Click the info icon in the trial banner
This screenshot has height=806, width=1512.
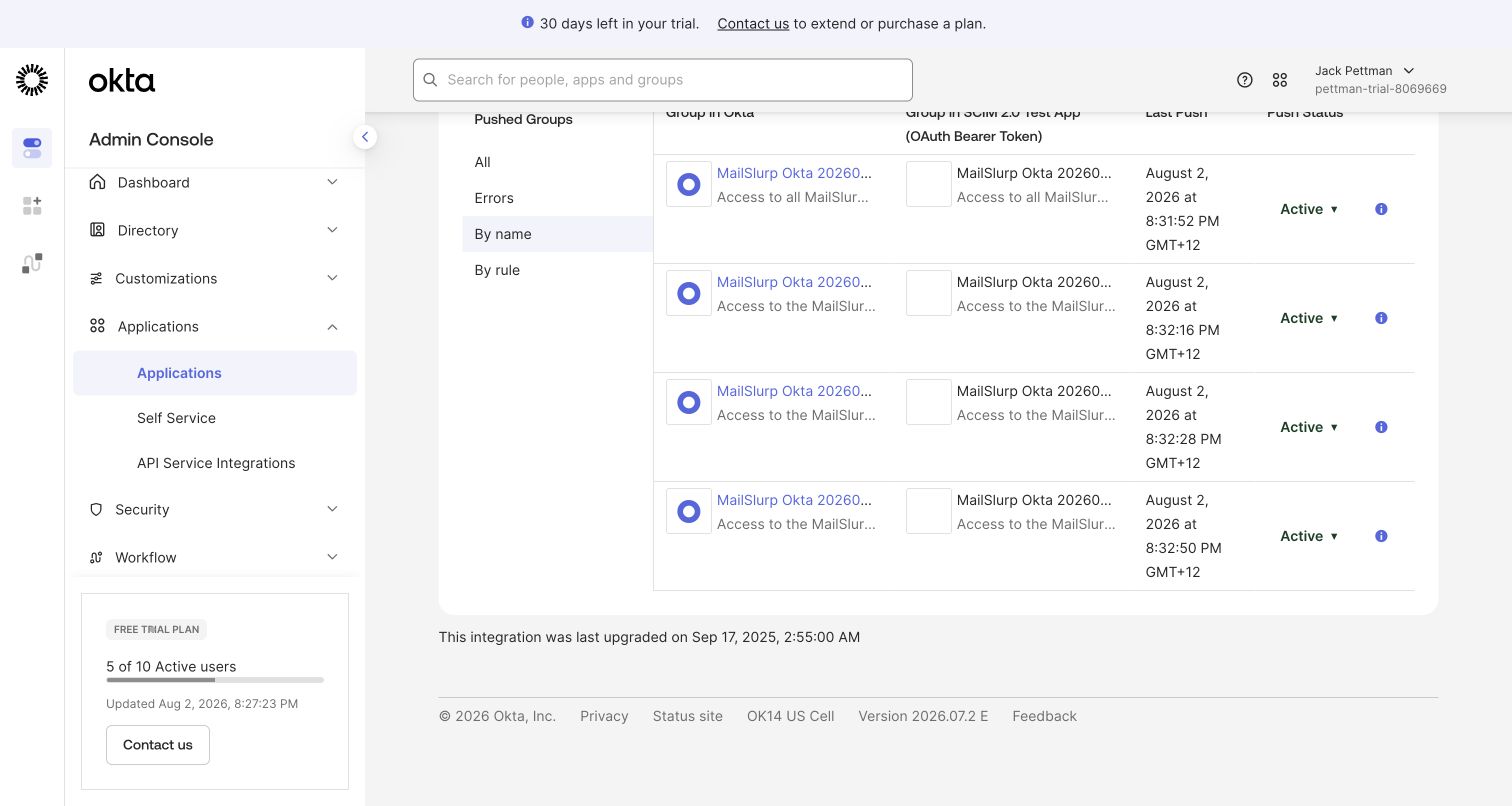pyautogui.click(x=528, y=22)
